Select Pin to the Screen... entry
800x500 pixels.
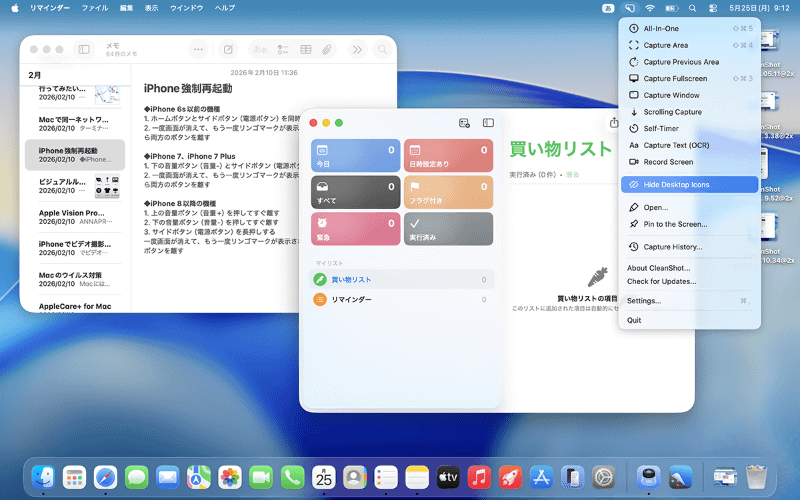[x=689, y=224]
